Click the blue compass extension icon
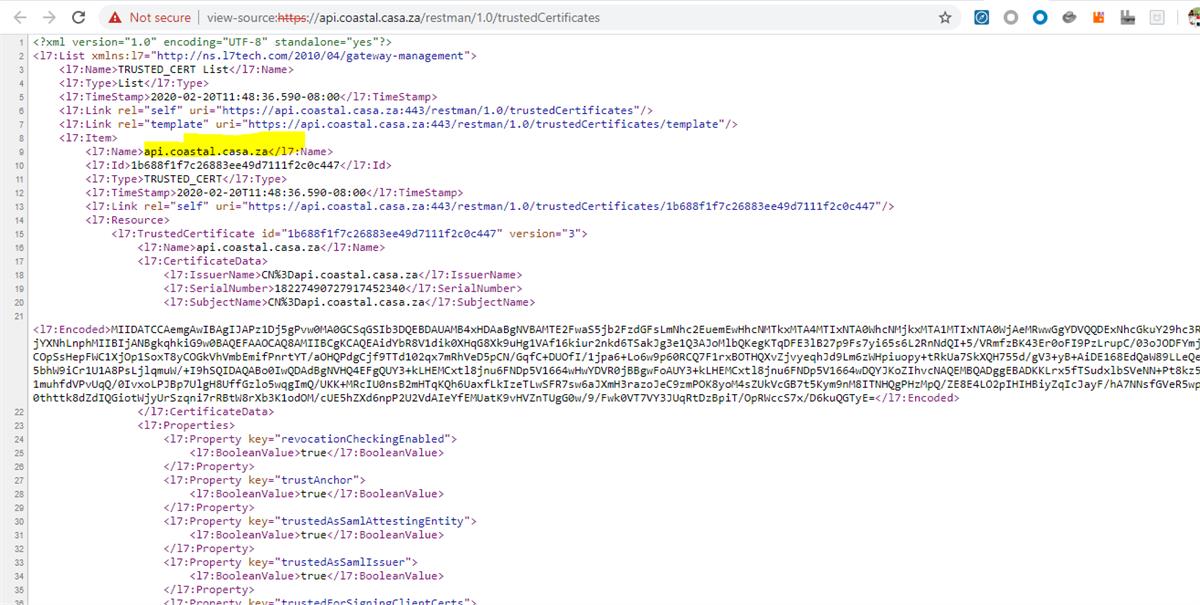This screenshot has height=605, width=1200. (x=980, y=17)
